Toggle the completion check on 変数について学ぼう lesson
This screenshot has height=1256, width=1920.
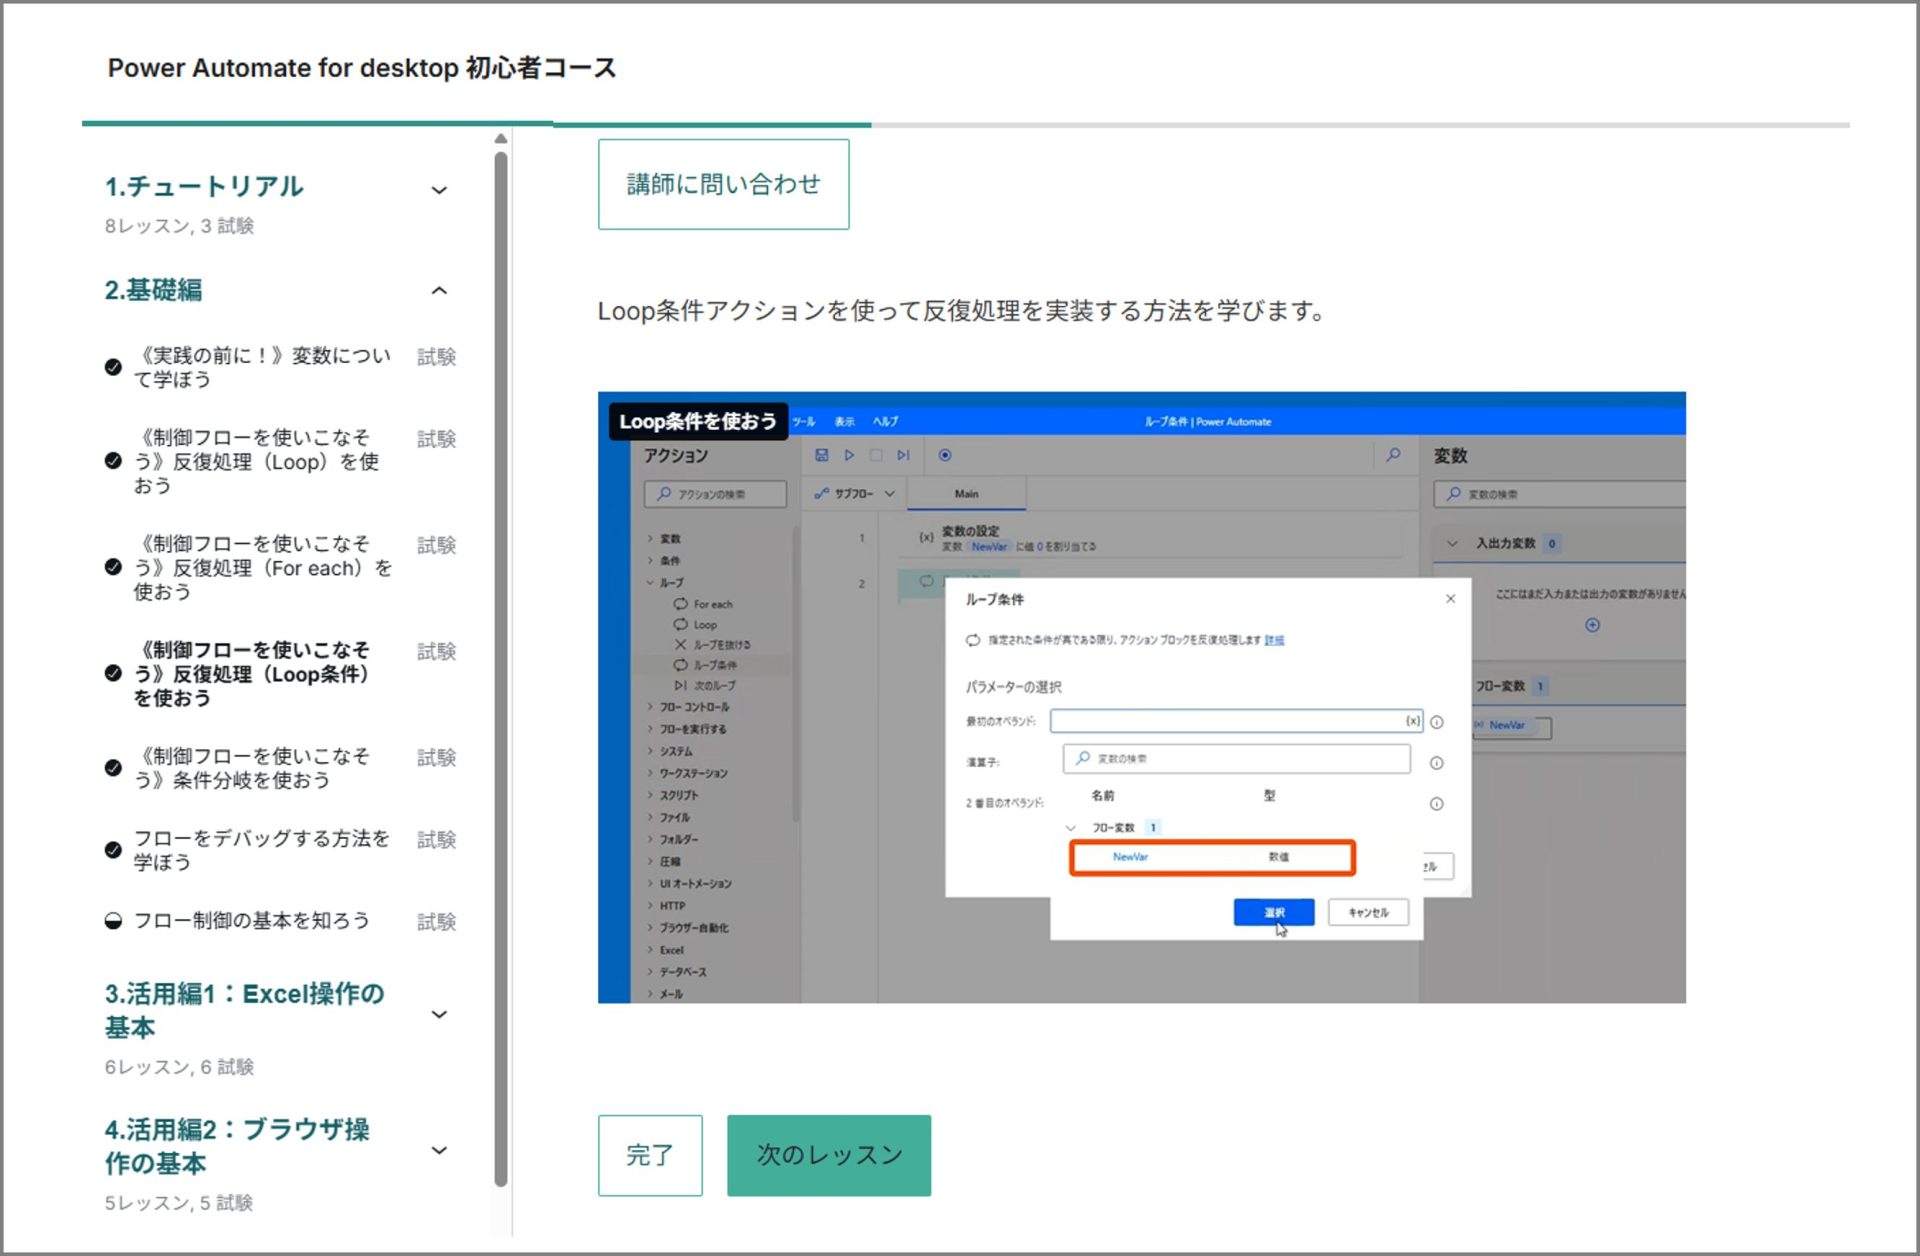point(111,355)
